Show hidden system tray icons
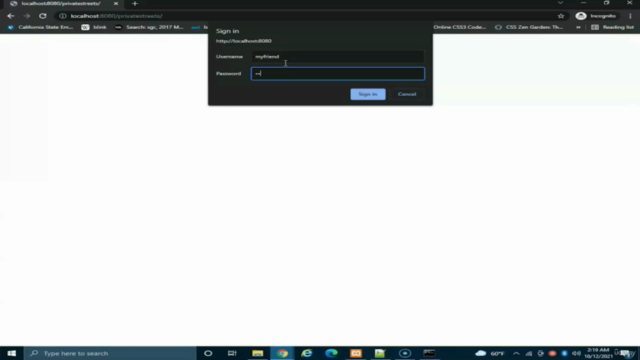This screenshot has height=360, width=640. click(516, 353)
